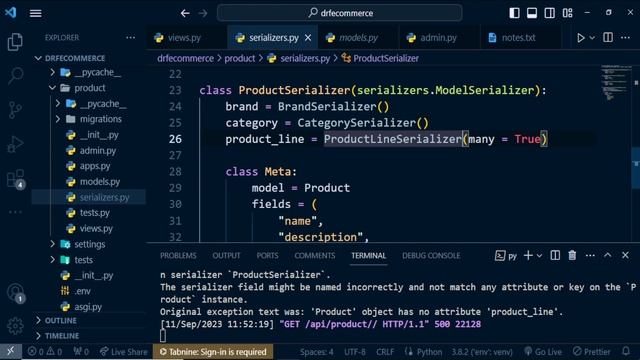Click the drfecommerce search command box
Image resolution: width=640 pixels, height=360 pixels.
coord(340,13)
